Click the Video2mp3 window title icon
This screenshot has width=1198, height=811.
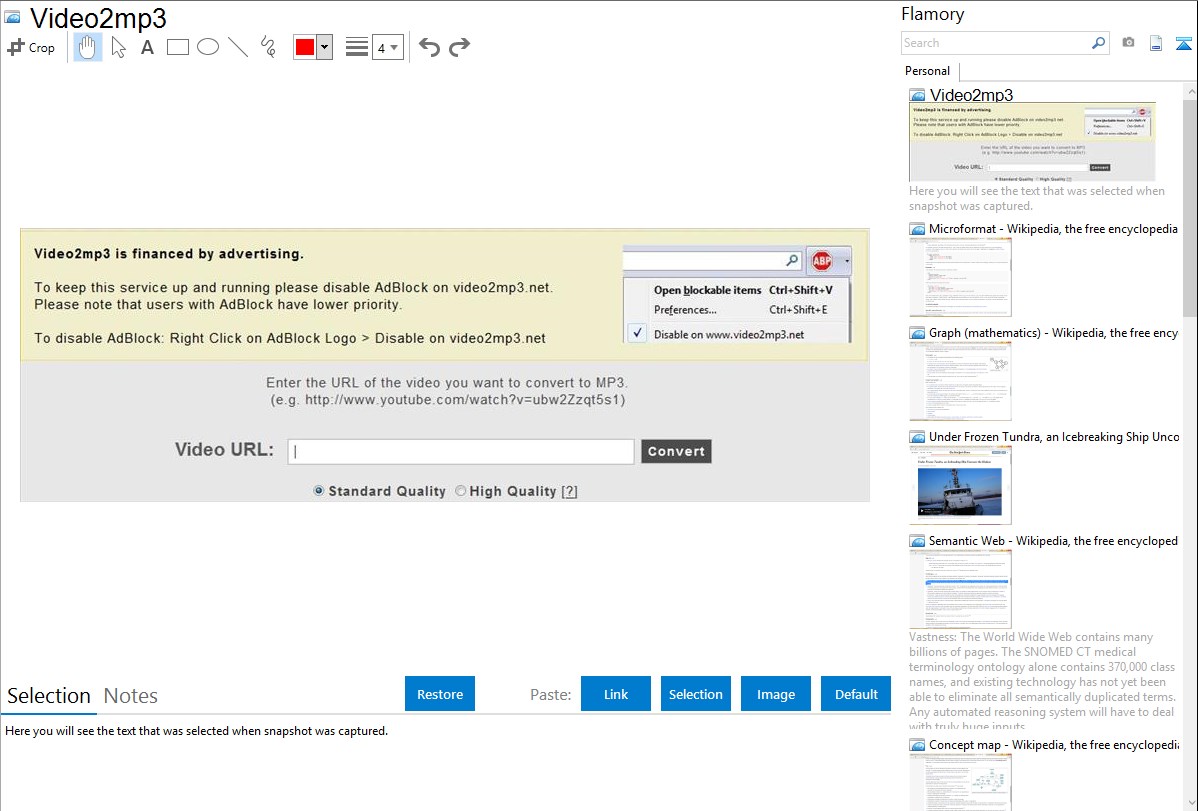(12, 17)
